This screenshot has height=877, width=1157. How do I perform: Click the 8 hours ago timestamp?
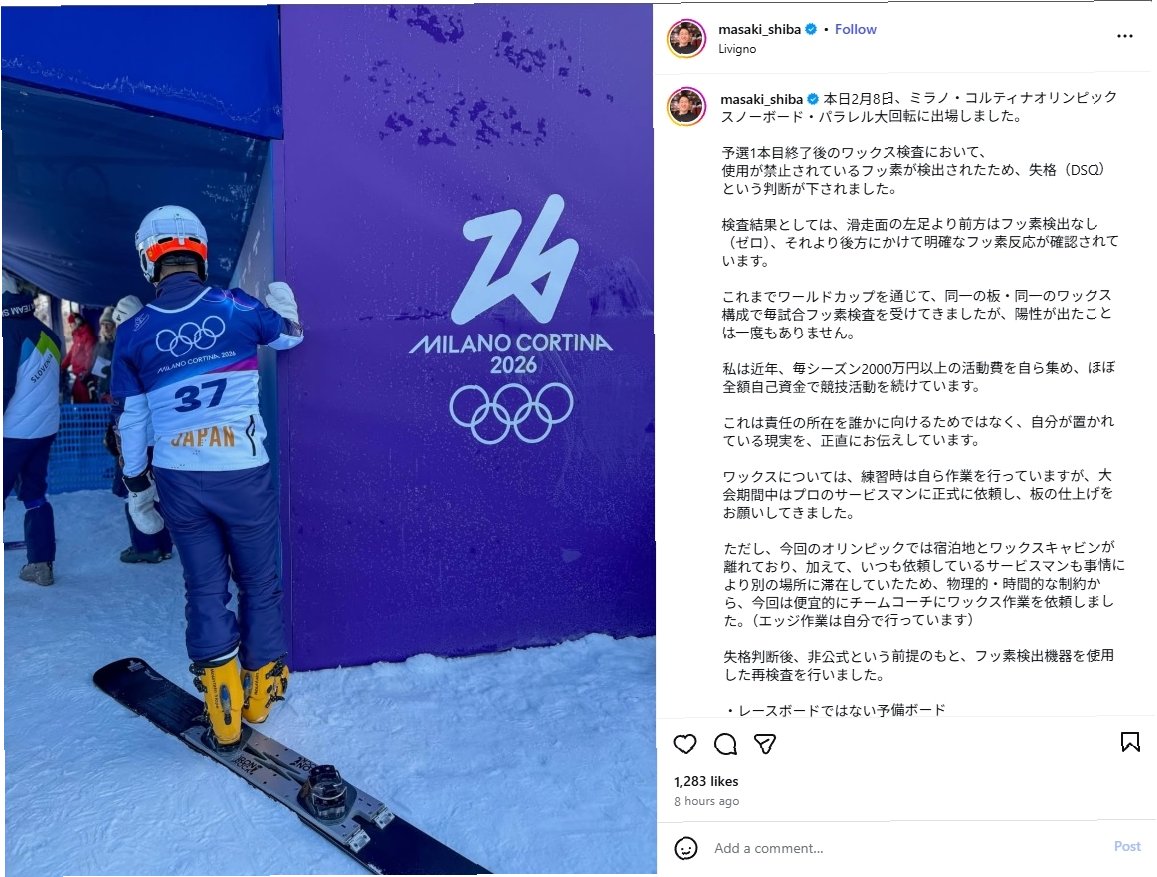click(706, 801)
